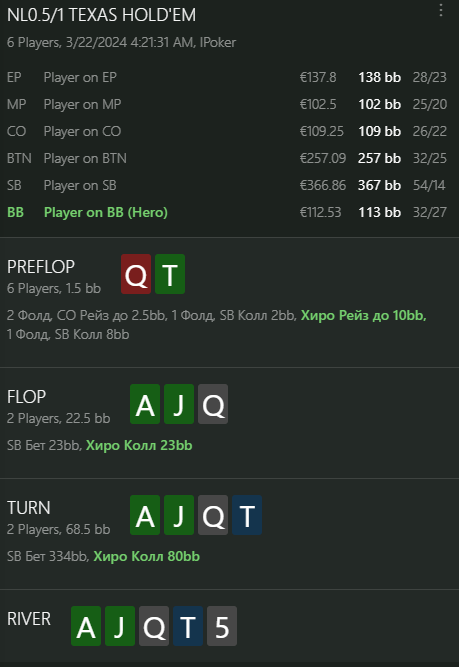Select Player on EP row
Image resolution: width=459 pixels, height=667 pixels.
pyautogui.click(x=227, y=77)
